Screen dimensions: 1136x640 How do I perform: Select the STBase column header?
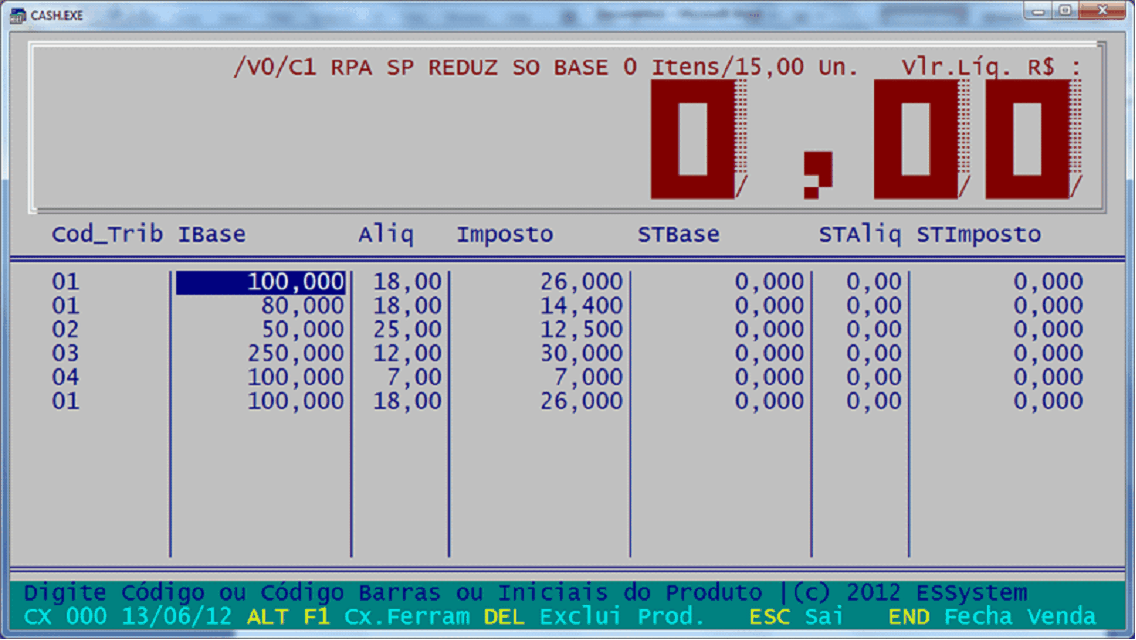[678, 235]
